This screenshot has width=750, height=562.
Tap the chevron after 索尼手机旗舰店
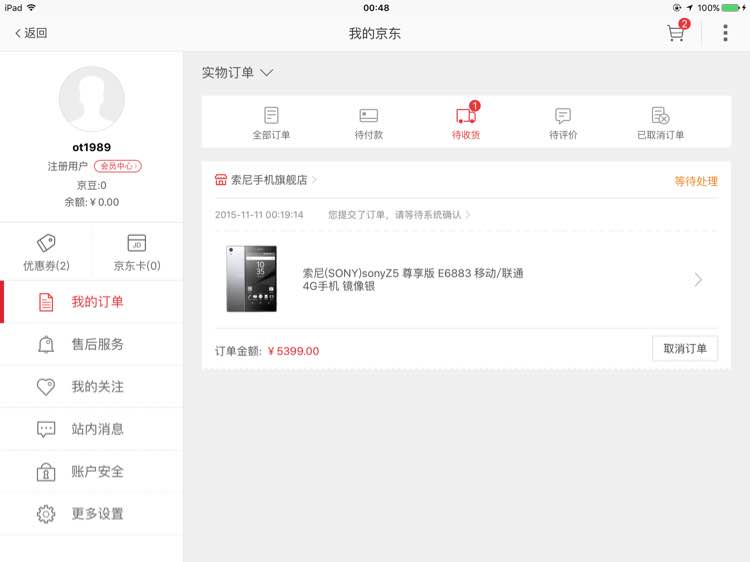tap(314, 180)
